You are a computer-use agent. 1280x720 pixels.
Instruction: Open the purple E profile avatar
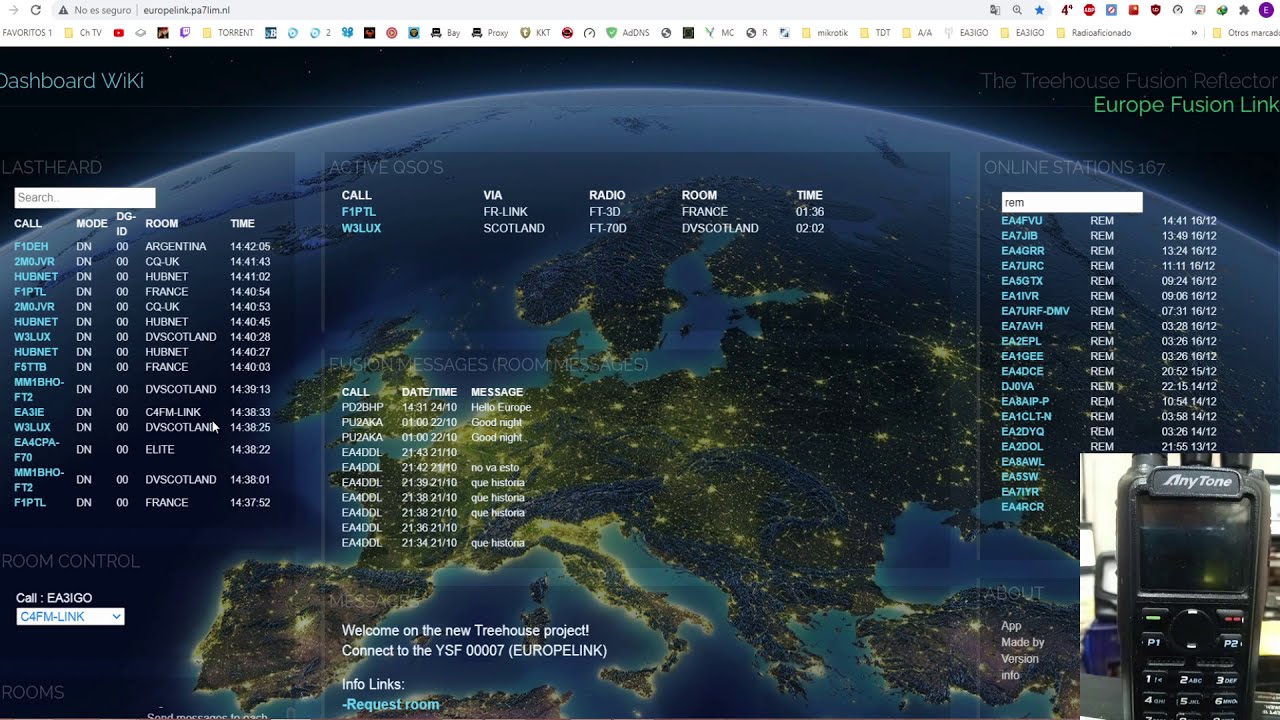1266,10
